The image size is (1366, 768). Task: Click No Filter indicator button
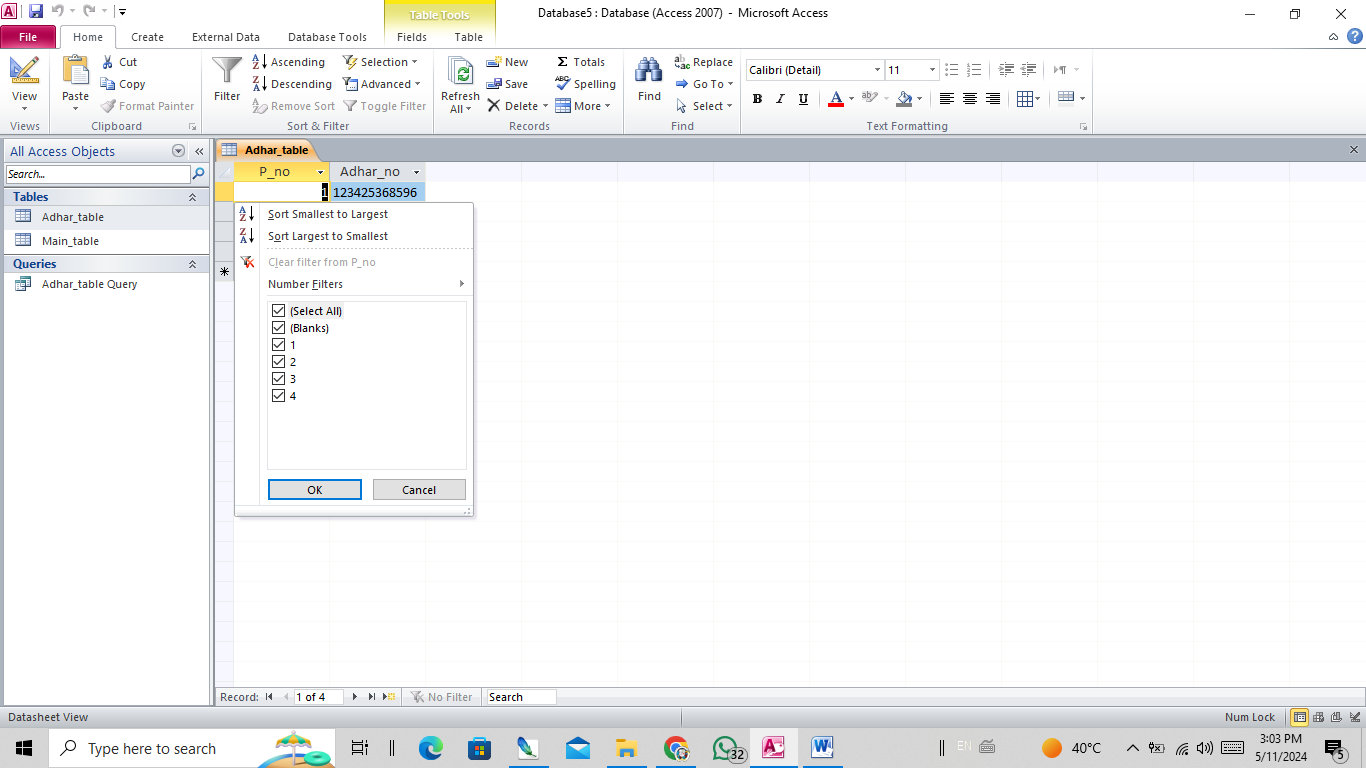coord(441,697)
